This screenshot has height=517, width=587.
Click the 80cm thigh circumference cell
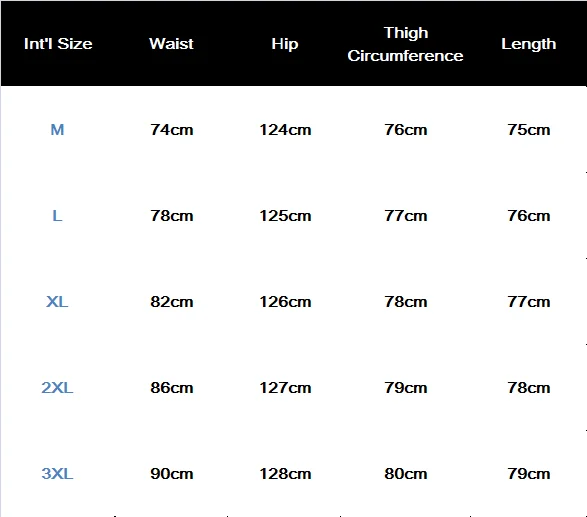[x=406, y=474]
